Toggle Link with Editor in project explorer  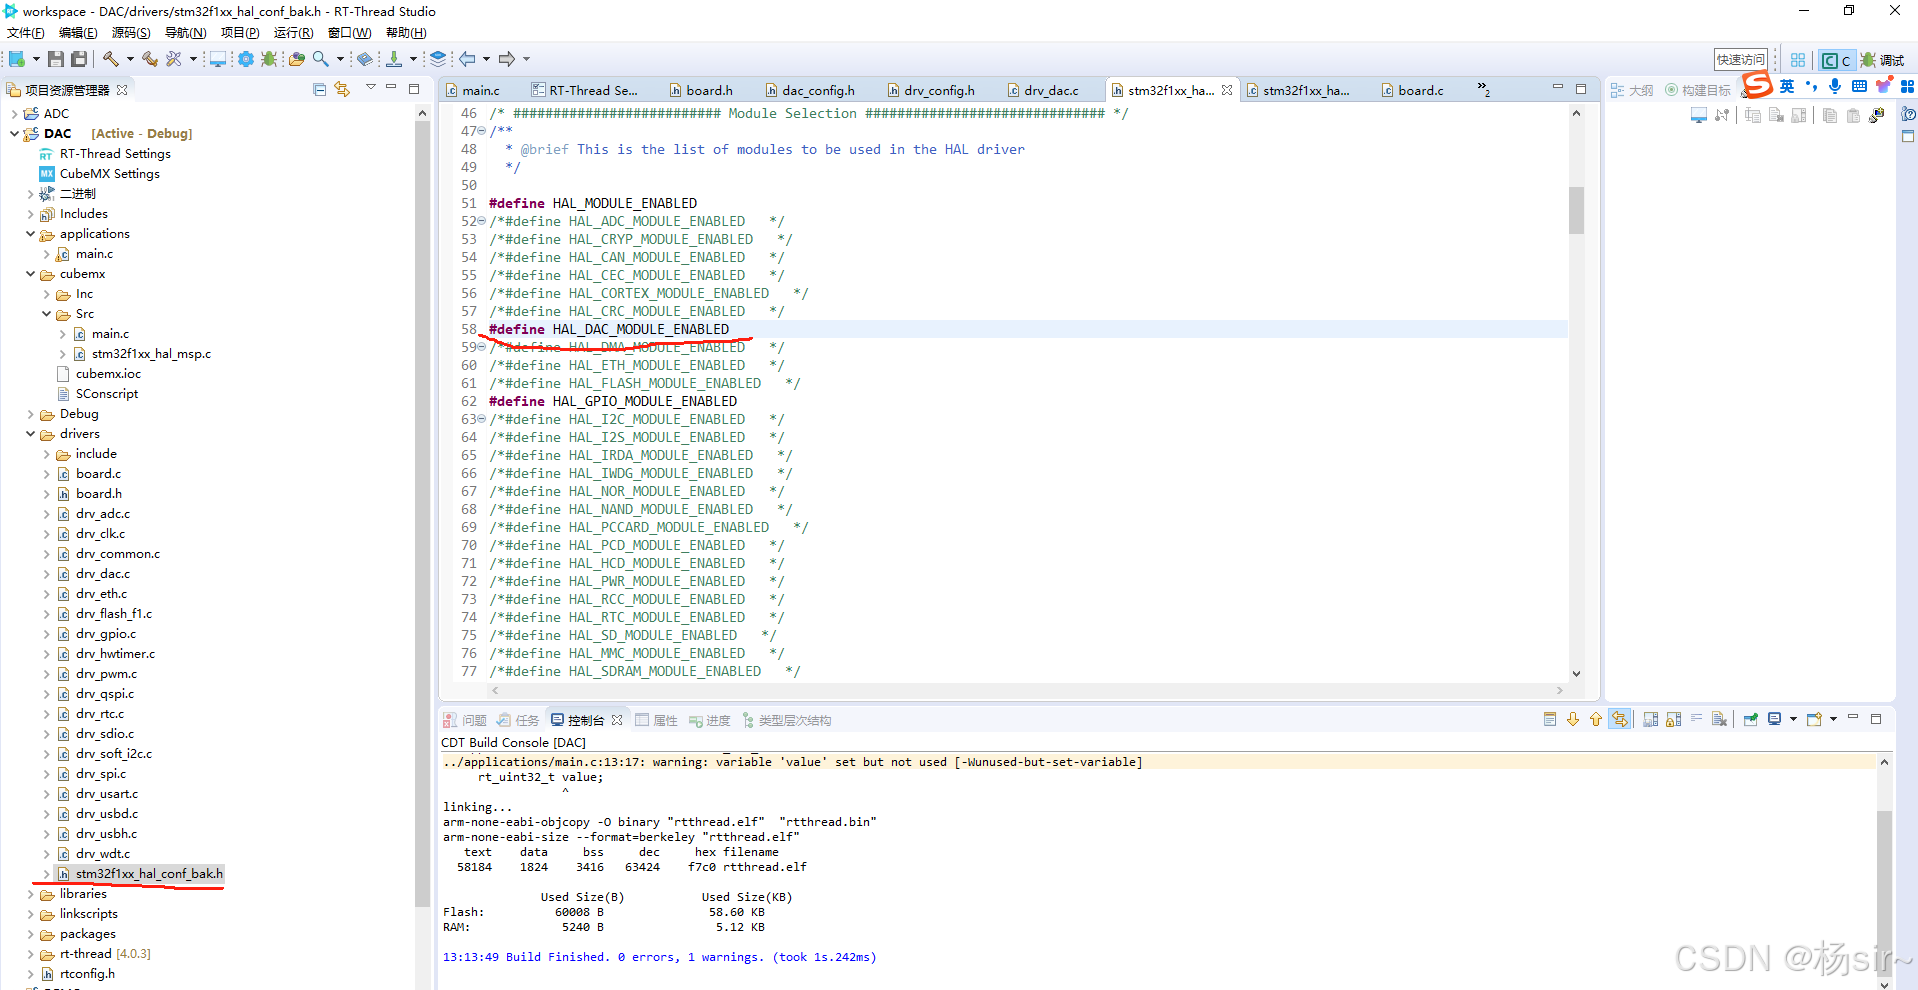point(343,89)
